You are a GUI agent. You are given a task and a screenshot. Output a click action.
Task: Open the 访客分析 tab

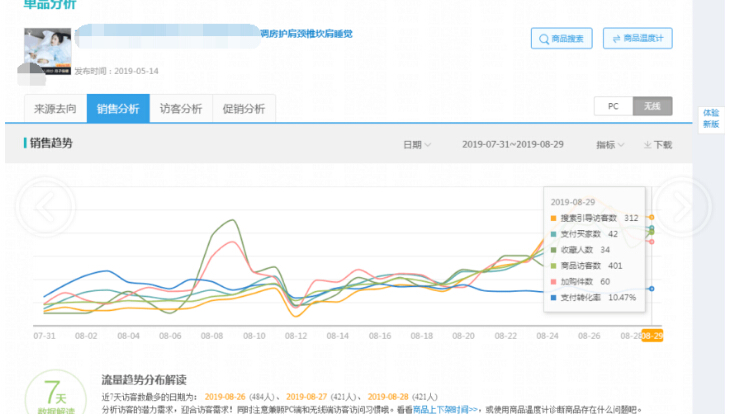click(180, 109)
